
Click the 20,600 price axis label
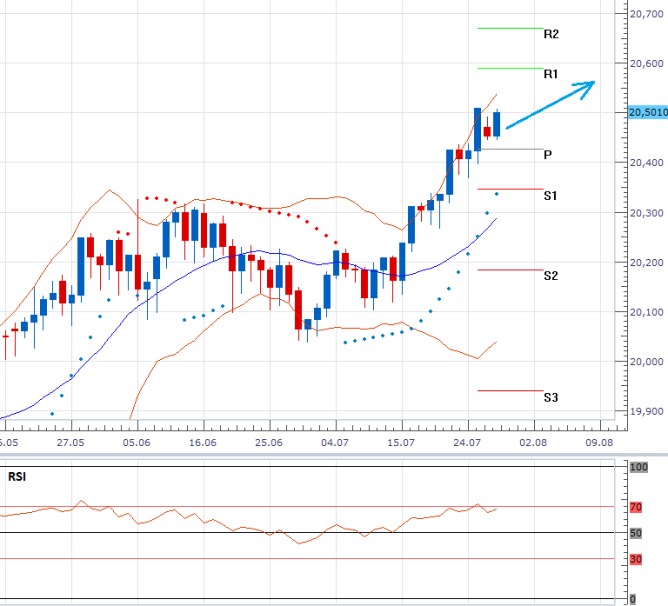coord(647,63)
